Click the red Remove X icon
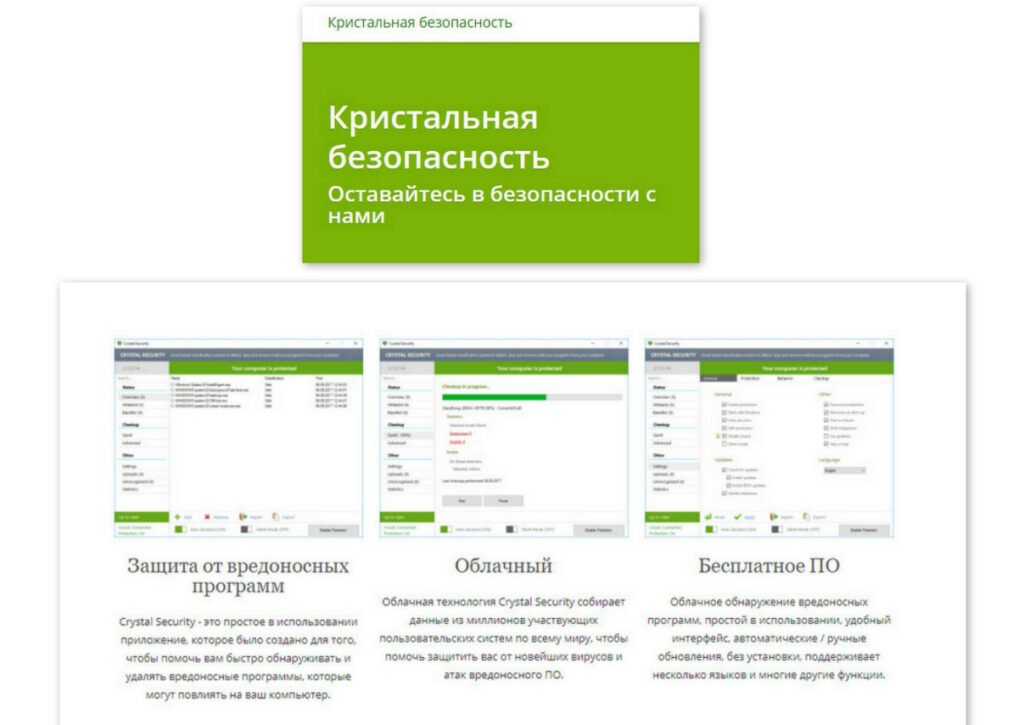 (x=207, y=517)
